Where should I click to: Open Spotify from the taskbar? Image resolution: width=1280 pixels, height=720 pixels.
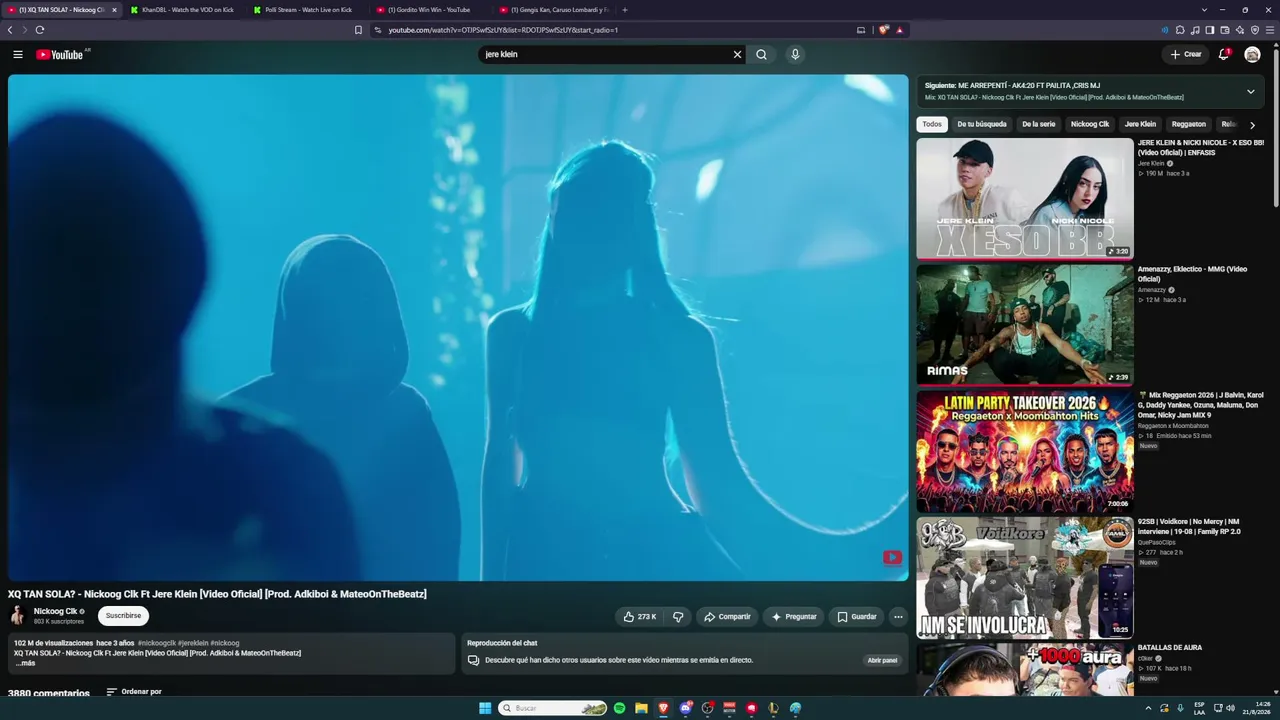(x=619, y=708)
